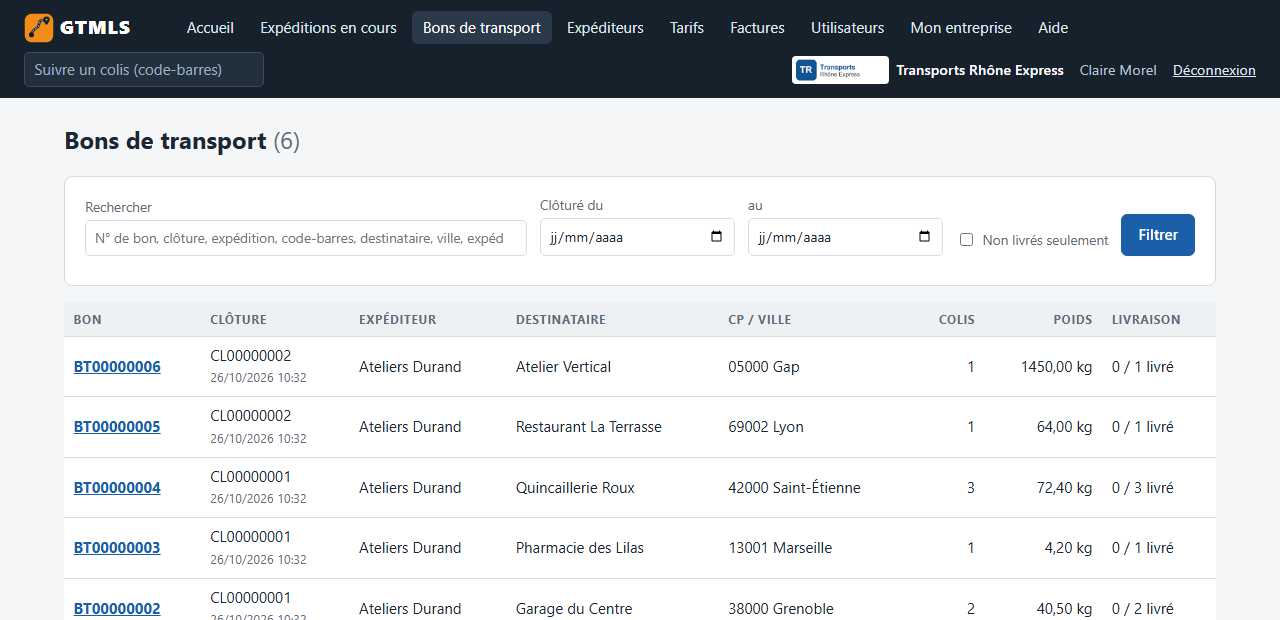Focus the 'Clôturé du' date field
This screenshot has height=620, width=1280.
637,237
